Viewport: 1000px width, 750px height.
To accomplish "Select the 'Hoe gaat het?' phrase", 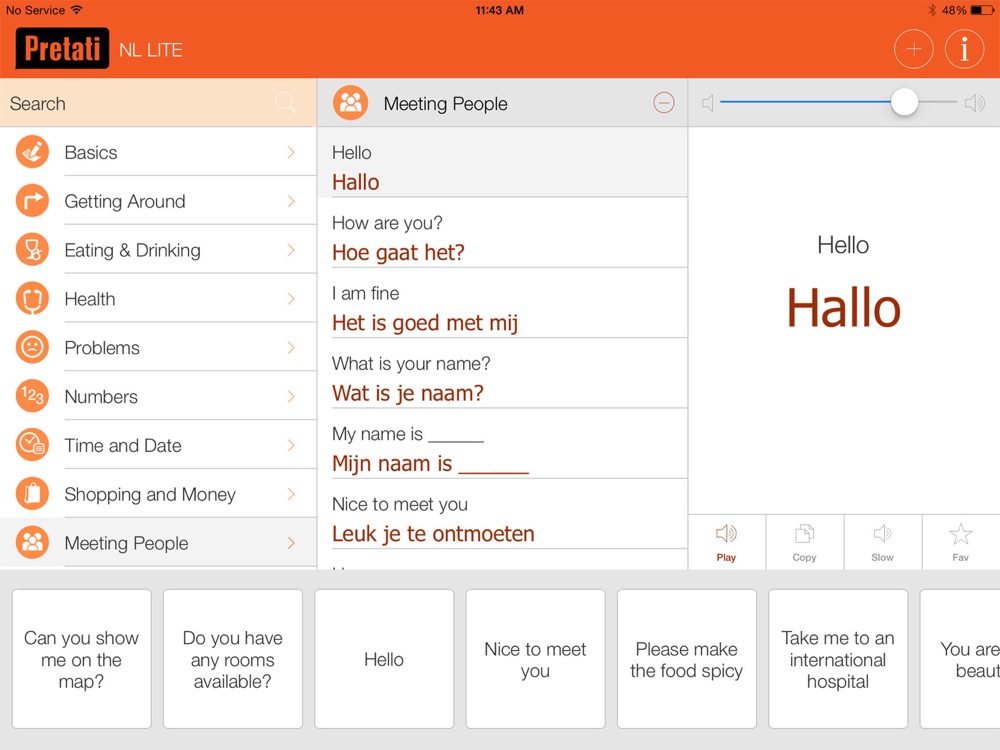I will 503,233.
